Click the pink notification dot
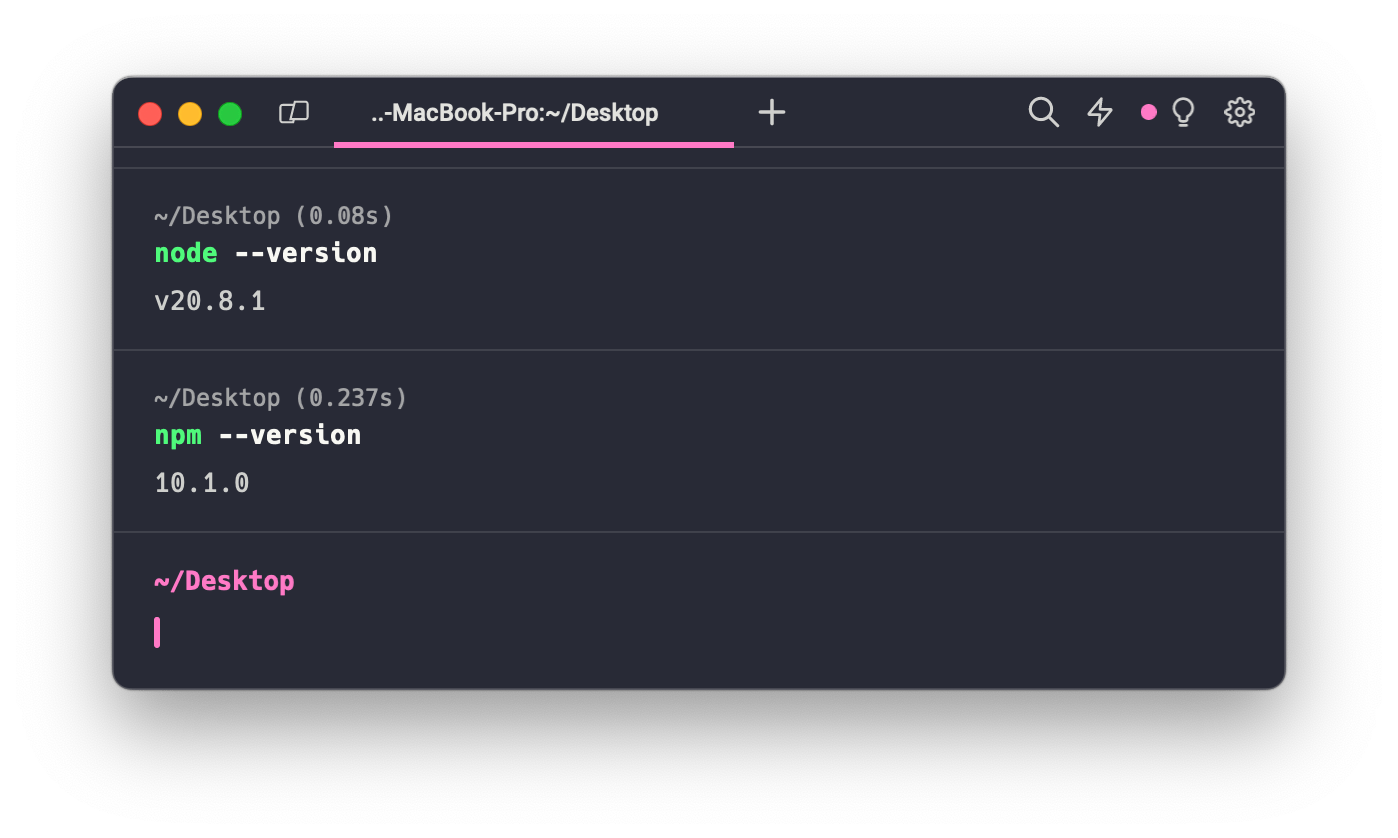 pos(1149,112)
